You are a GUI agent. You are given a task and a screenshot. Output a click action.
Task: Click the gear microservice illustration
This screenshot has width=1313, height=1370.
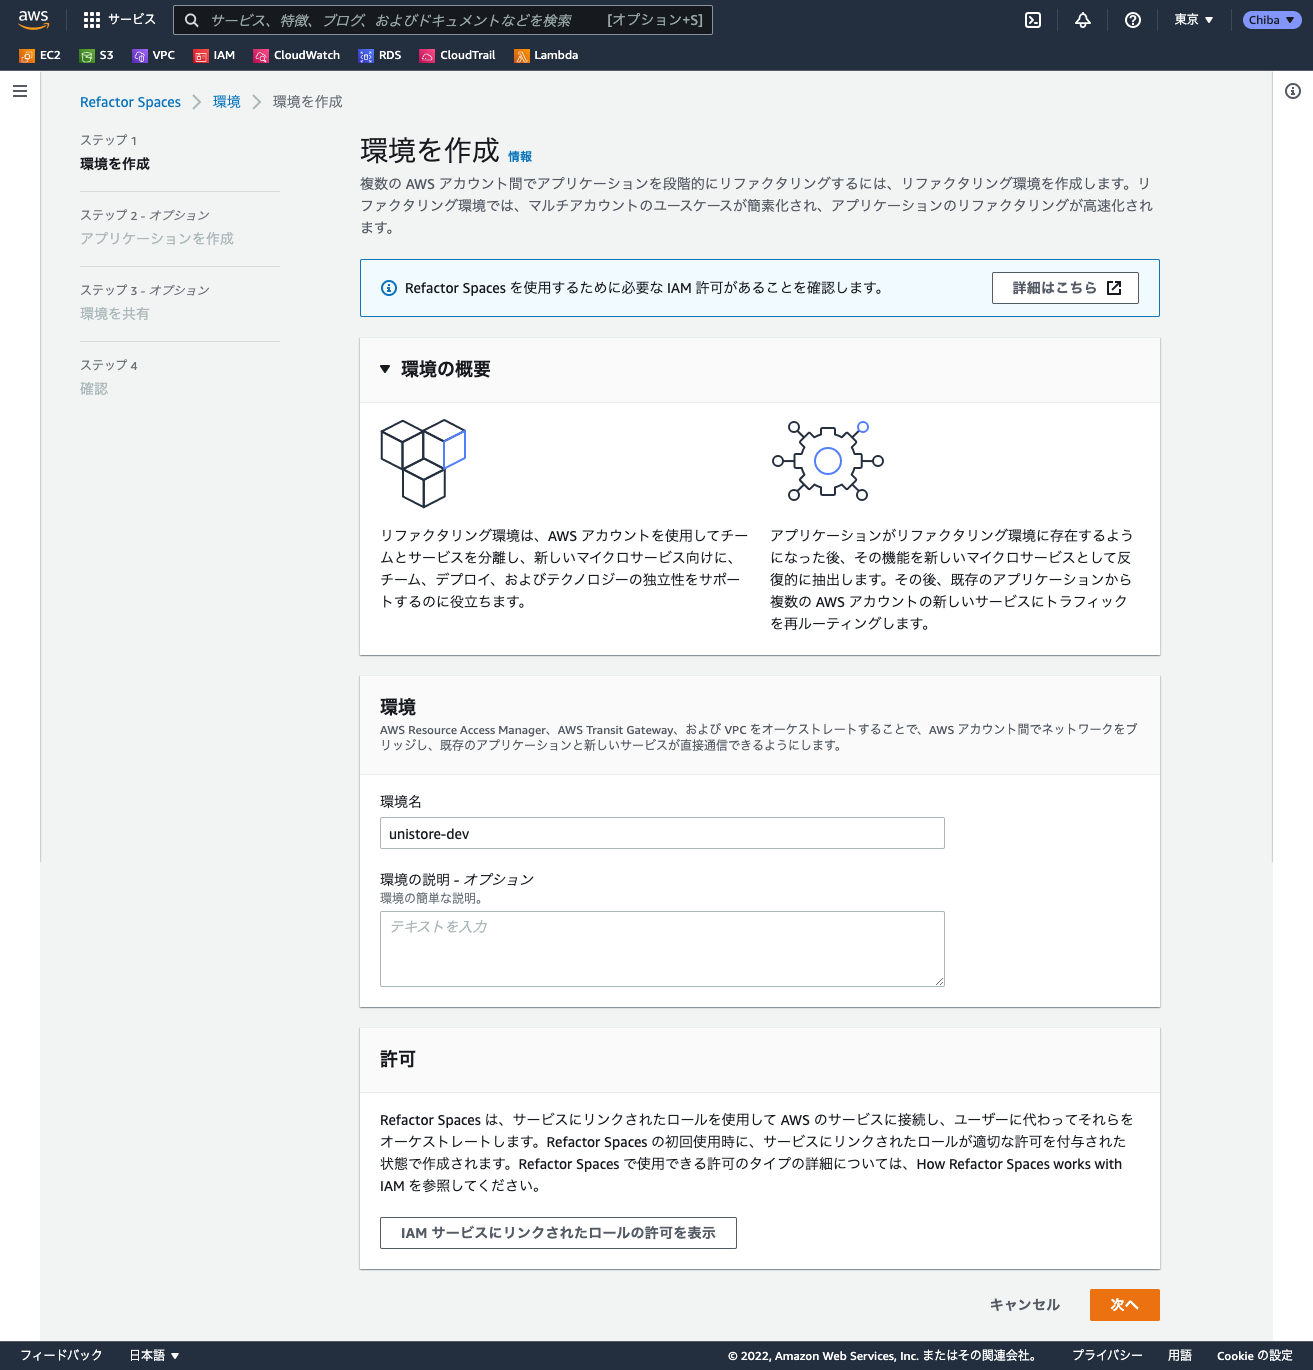point(828,461)
